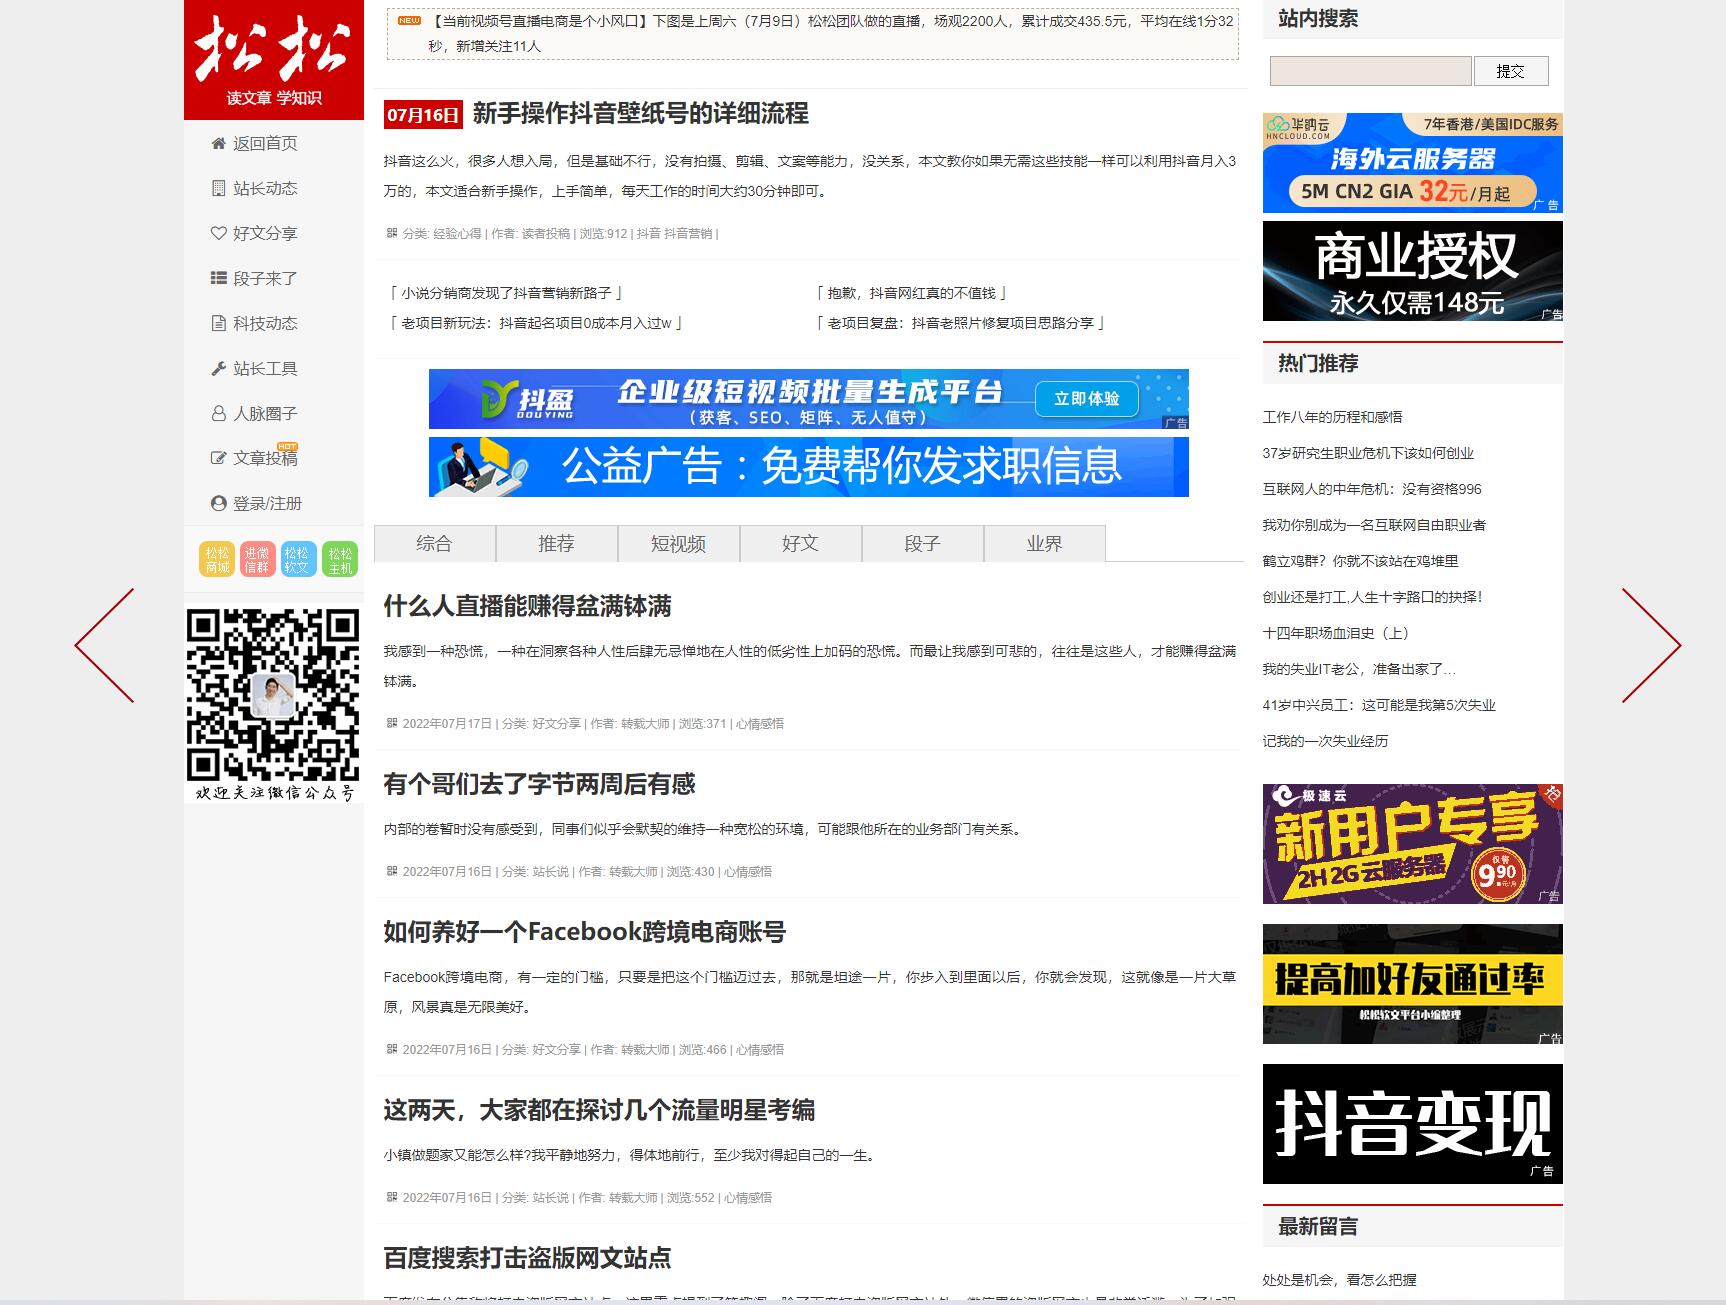Click the 登录/注册 menu text
Screen dimensions: 1726x1305
[267, 503]
